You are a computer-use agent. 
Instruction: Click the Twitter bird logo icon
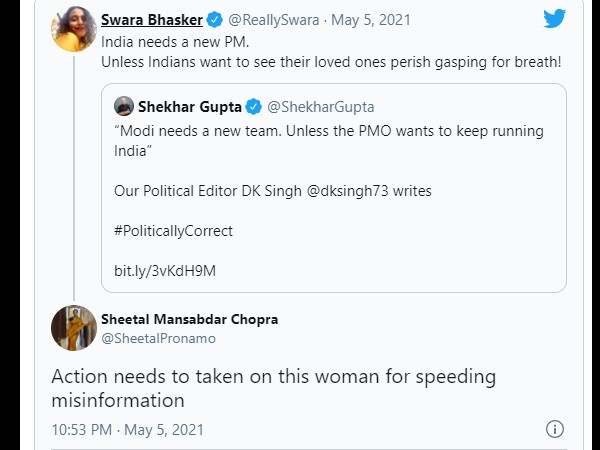(x=554, y=18)
